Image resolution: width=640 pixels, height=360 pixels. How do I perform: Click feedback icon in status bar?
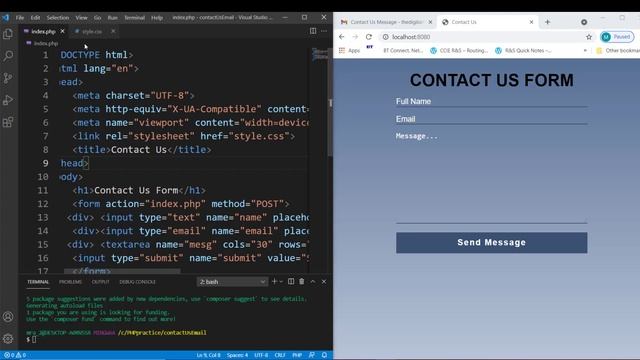[312, 355]
